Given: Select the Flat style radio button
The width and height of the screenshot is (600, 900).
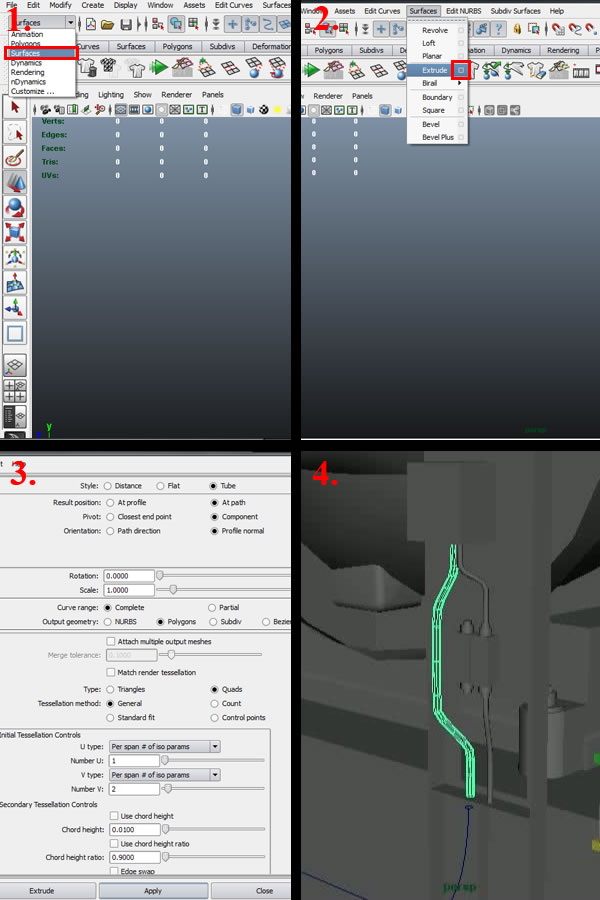Looking at the screenshot, I should pos(160,486).
